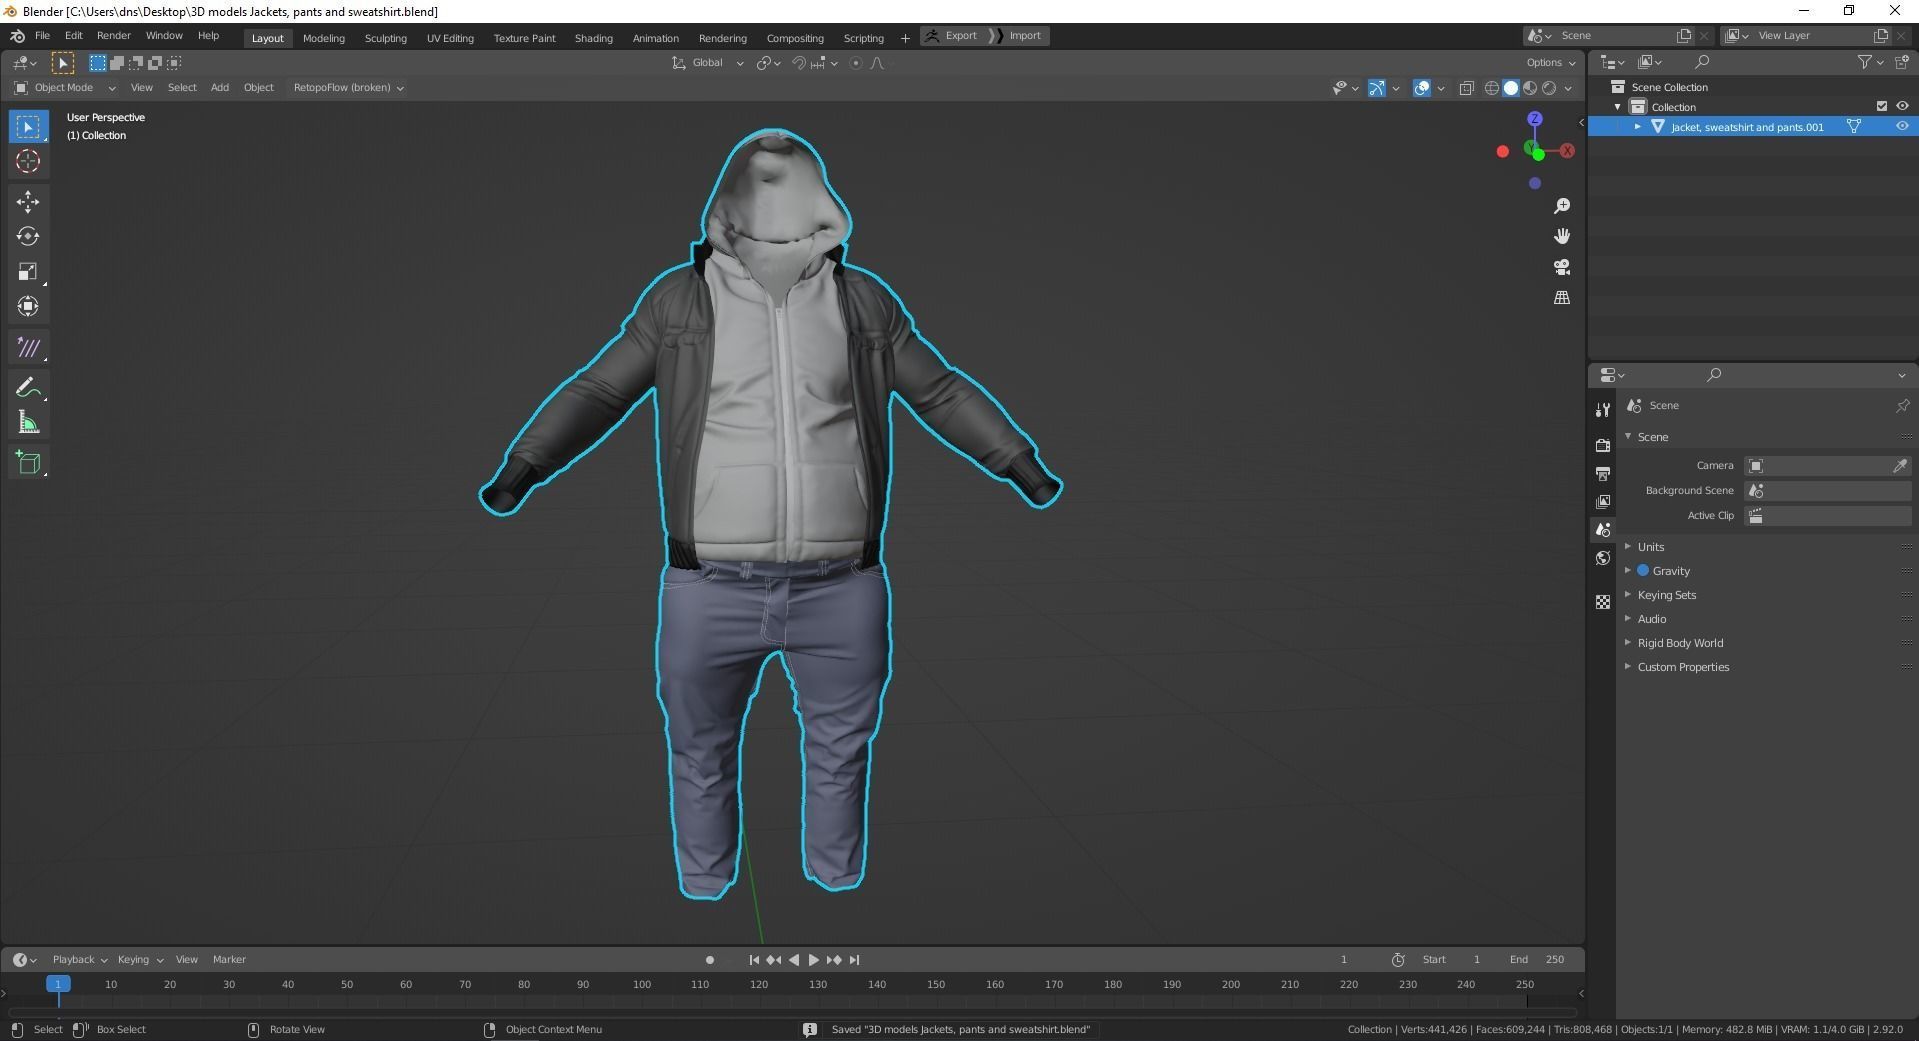The image size is (1919, 1041).
Task: Hide the Collection with its eye icon
Action: 1902,106
